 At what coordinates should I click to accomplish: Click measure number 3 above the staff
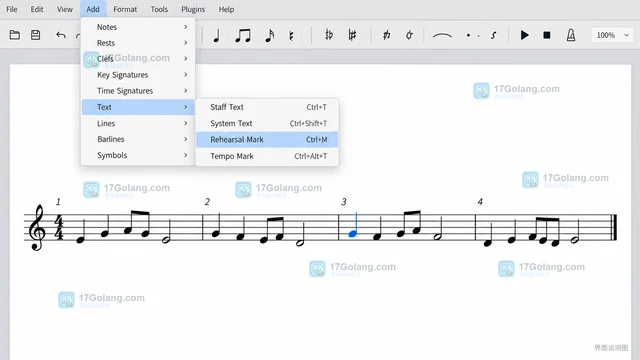(x=344, y=202)
